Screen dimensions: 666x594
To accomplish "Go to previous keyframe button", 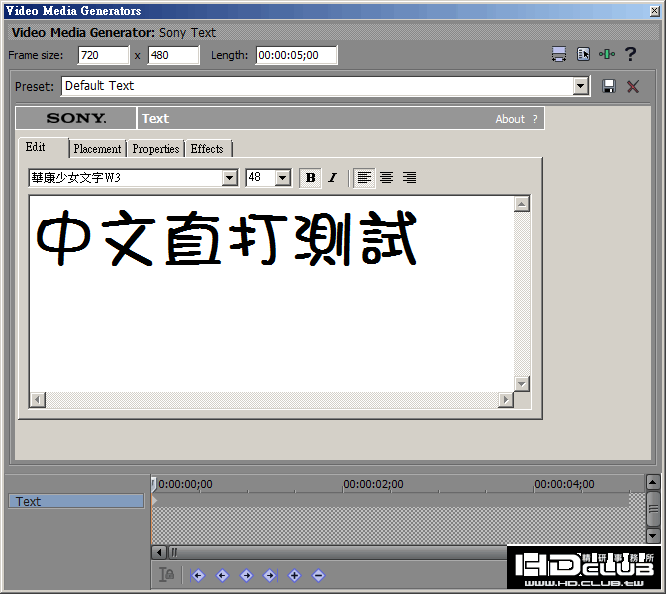I will click(222, 576).
